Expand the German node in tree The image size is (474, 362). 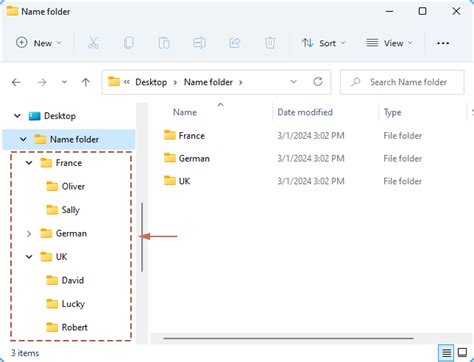point(29,234)
